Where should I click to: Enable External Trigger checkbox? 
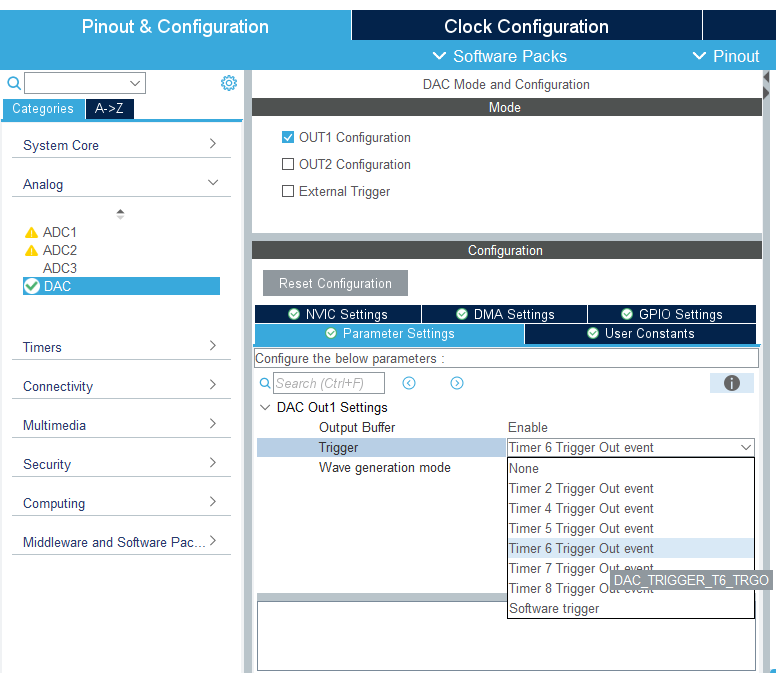pos(288,191)
